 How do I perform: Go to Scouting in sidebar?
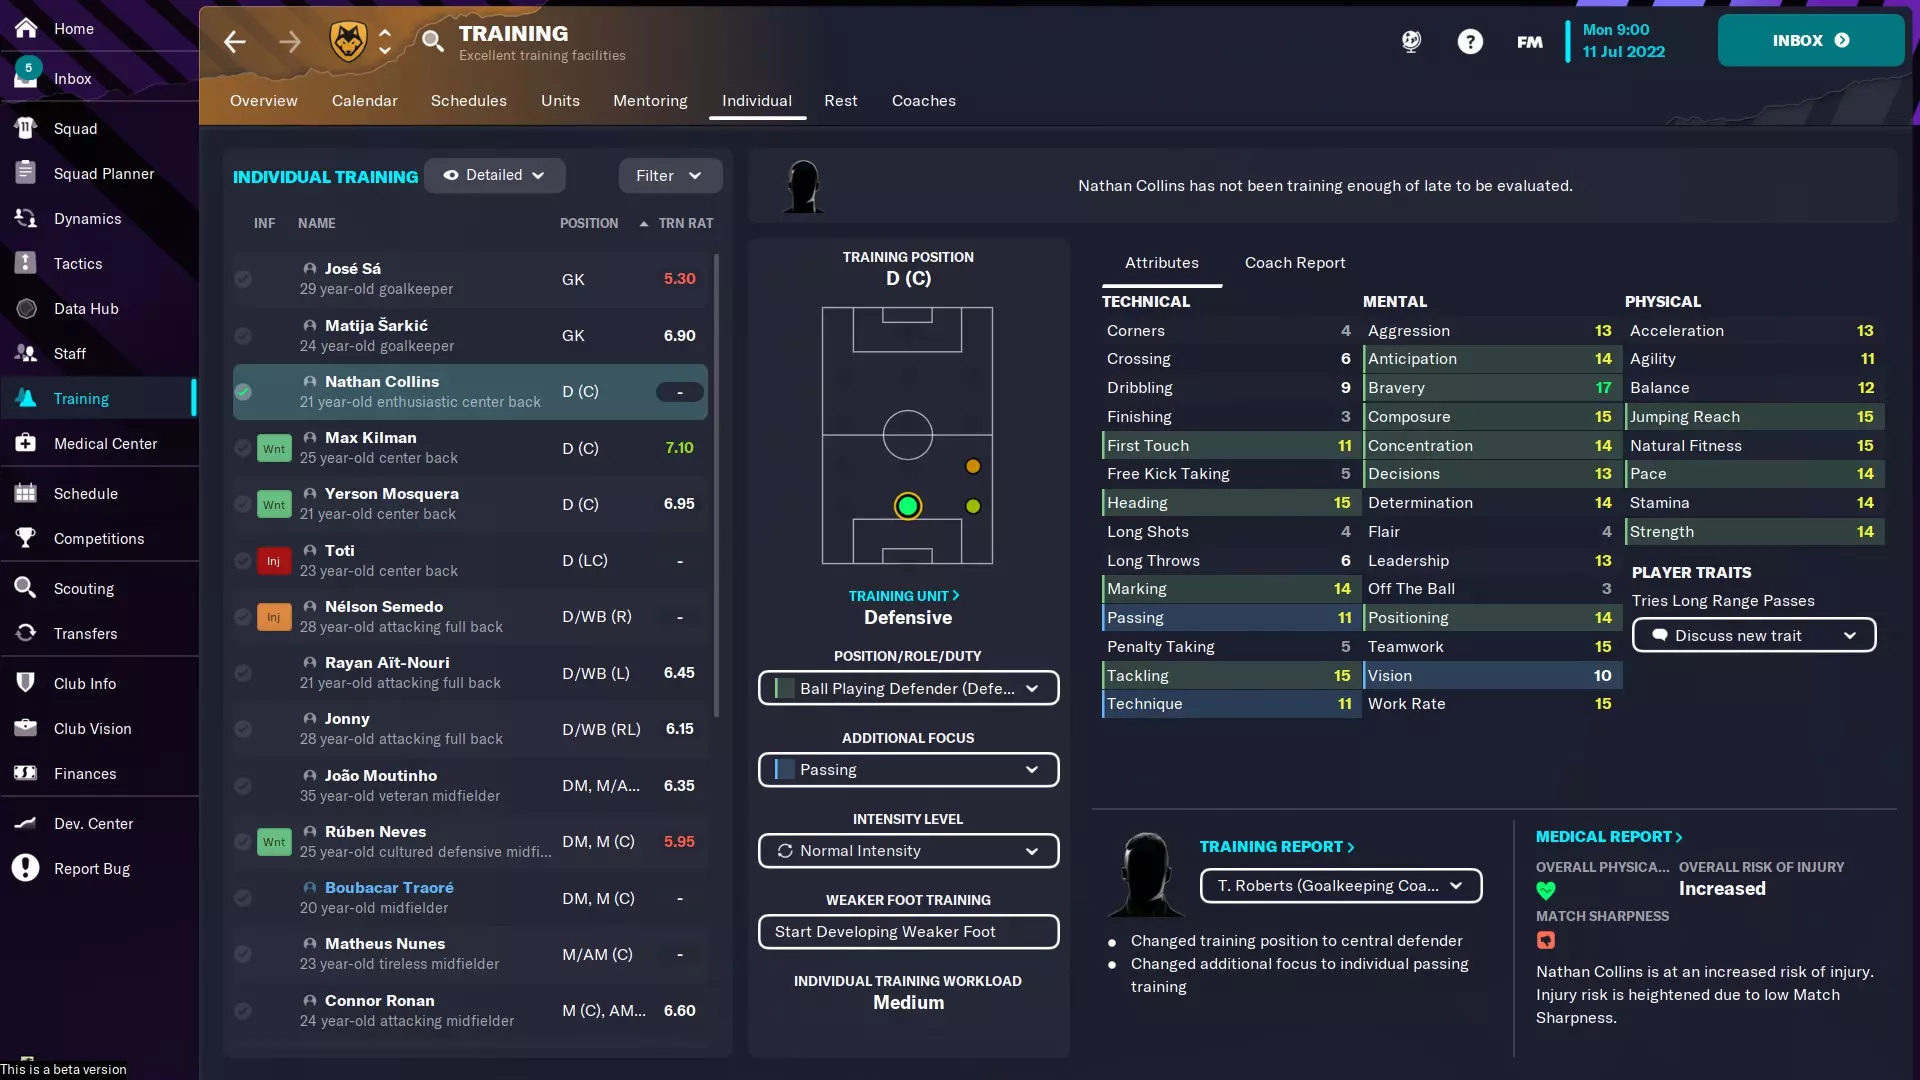click(x=84, y=589)
